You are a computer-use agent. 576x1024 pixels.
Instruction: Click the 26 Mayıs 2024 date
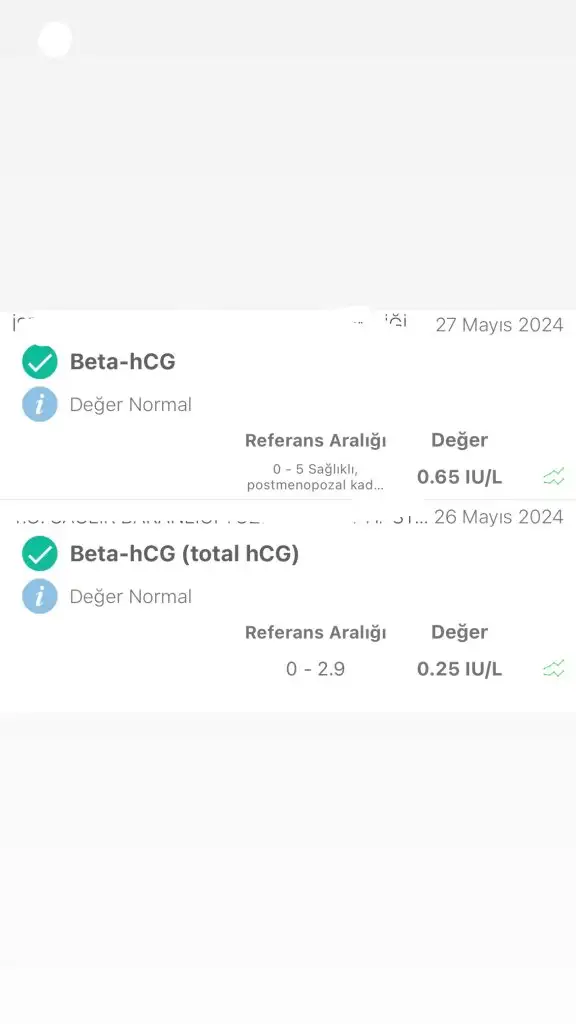pyautogui.click(x=498, y=517)
